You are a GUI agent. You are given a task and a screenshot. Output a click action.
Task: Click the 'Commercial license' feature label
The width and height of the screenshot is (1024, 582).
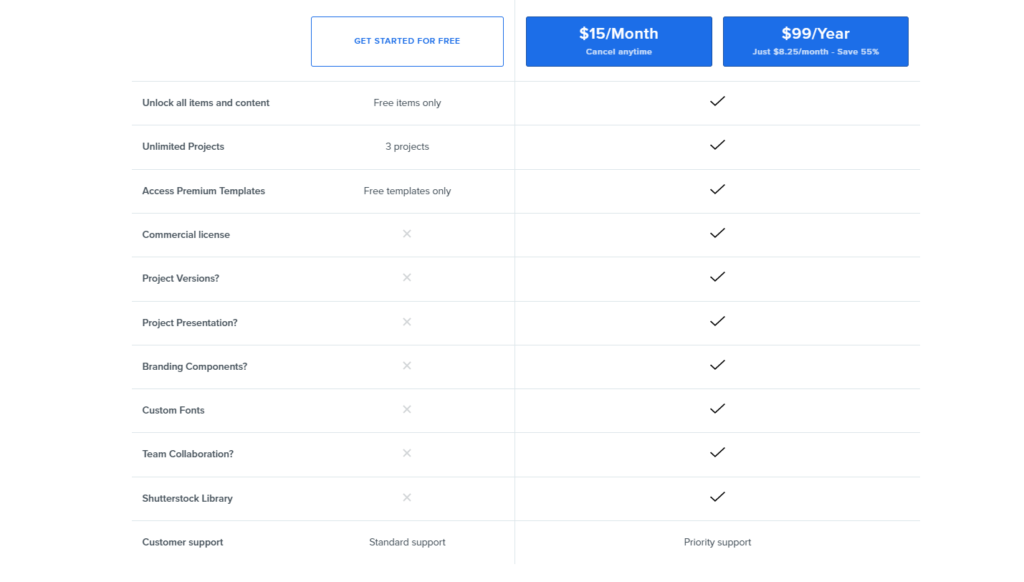click(186, 234)
